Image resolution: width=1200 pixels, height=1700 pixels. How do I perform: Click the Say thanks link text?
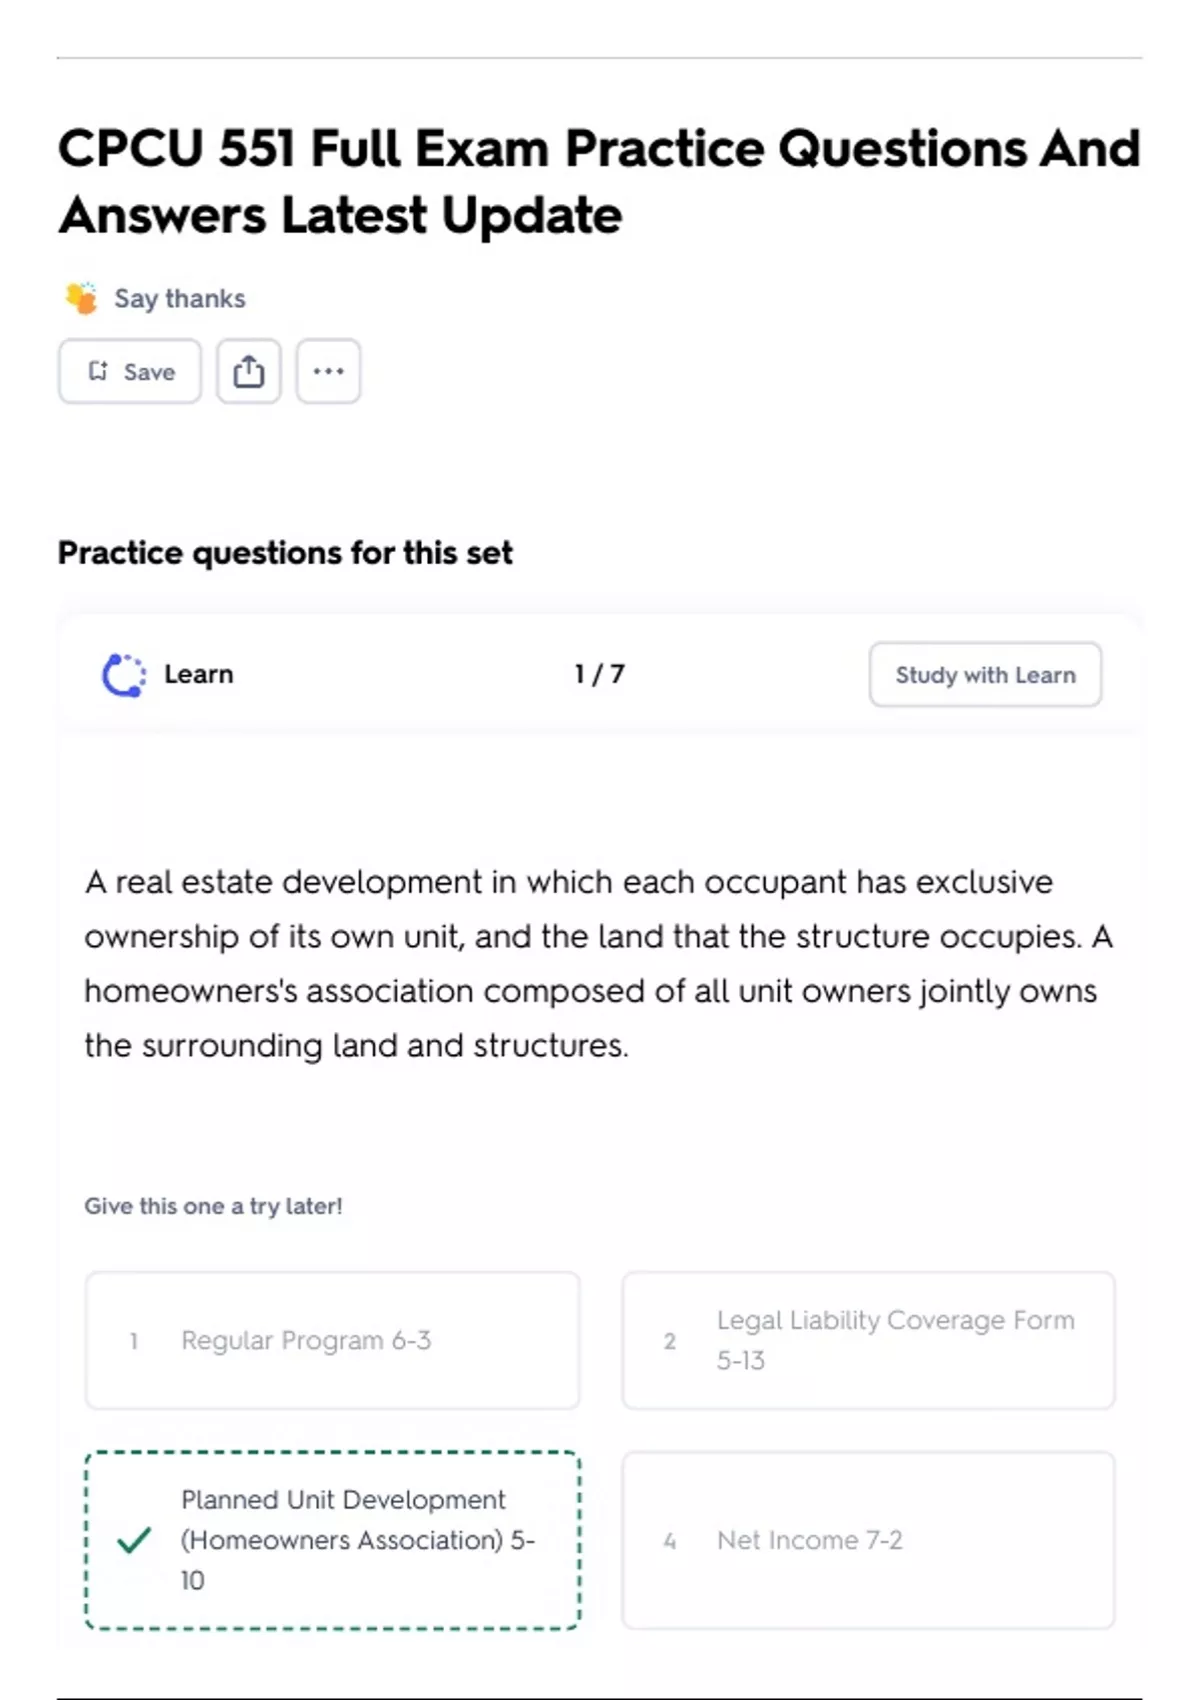180,299
